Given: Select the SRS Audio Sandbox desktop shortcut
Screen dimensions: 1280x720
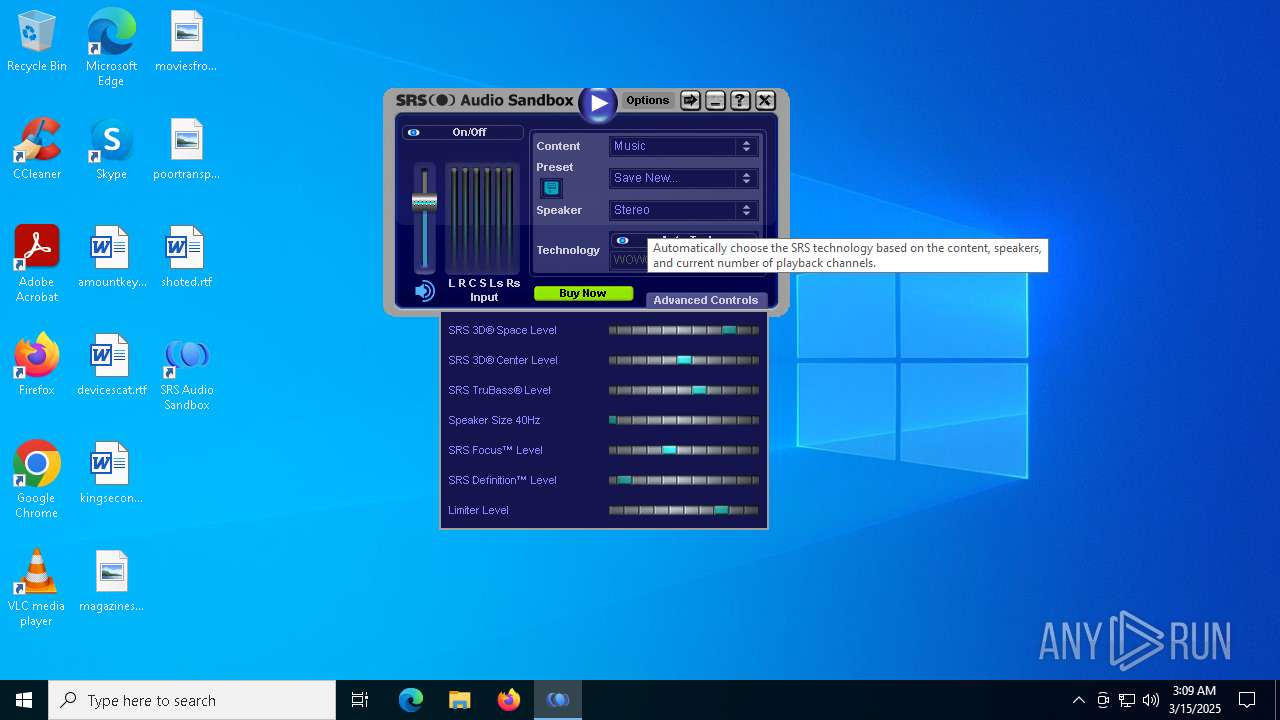Looking at the screenshot, I should 186,374.
